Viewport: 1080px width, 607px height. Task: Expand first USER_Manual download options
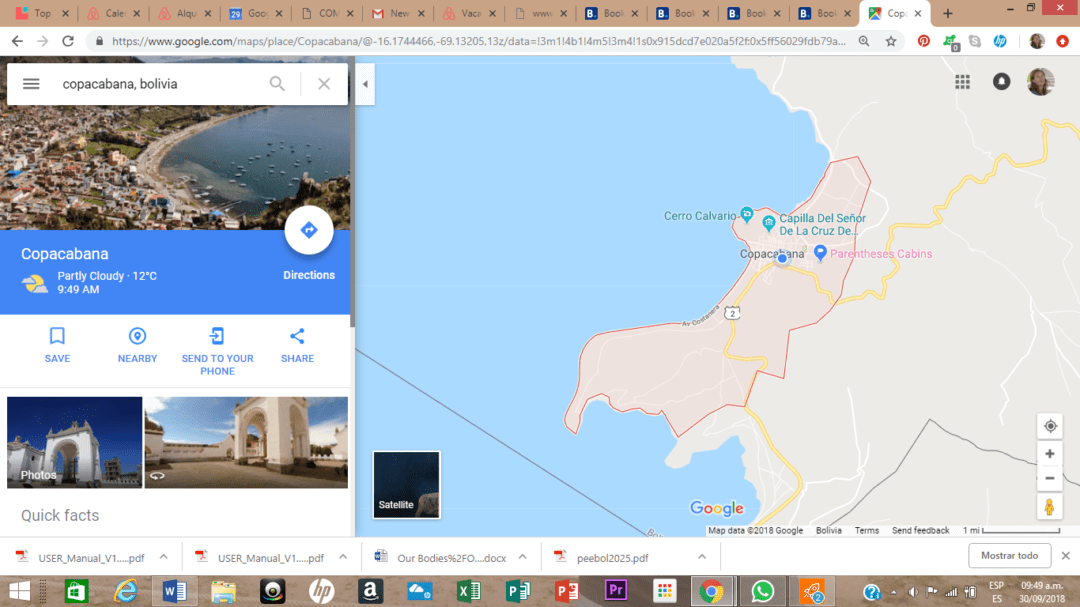pos(163,557)
